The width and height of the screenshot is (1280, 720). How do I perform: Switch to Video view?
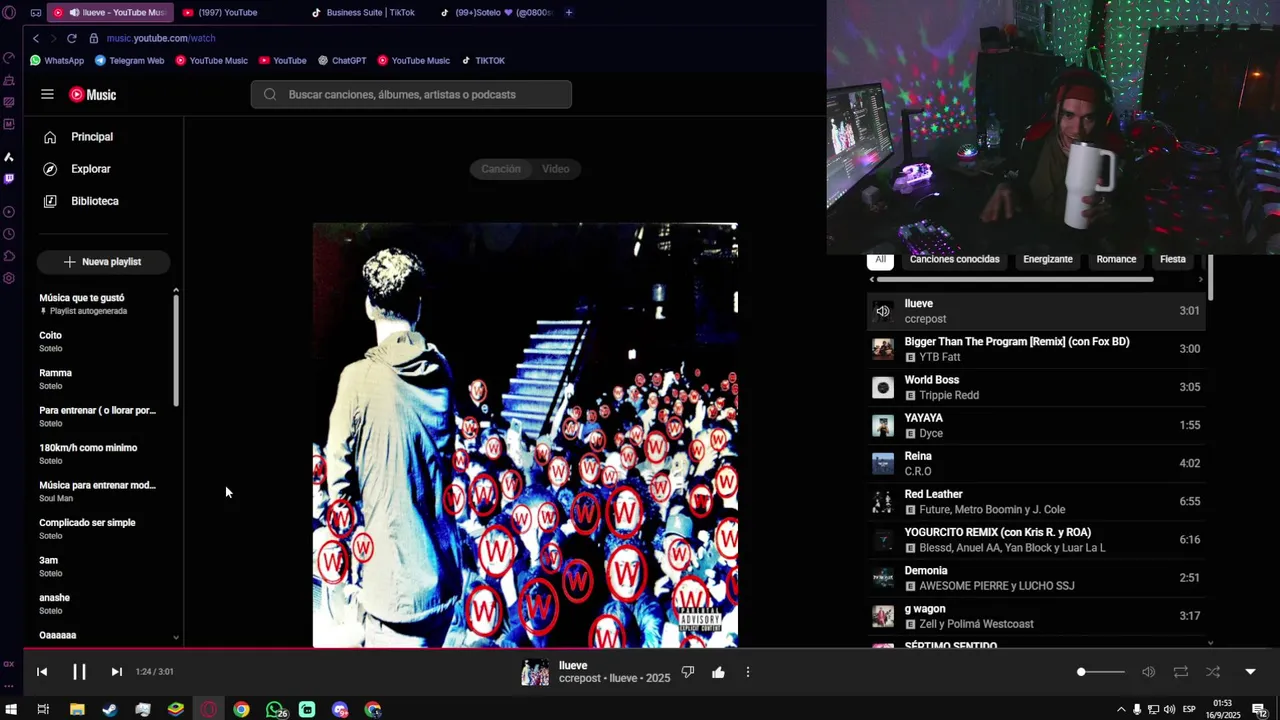coord(556,169)
